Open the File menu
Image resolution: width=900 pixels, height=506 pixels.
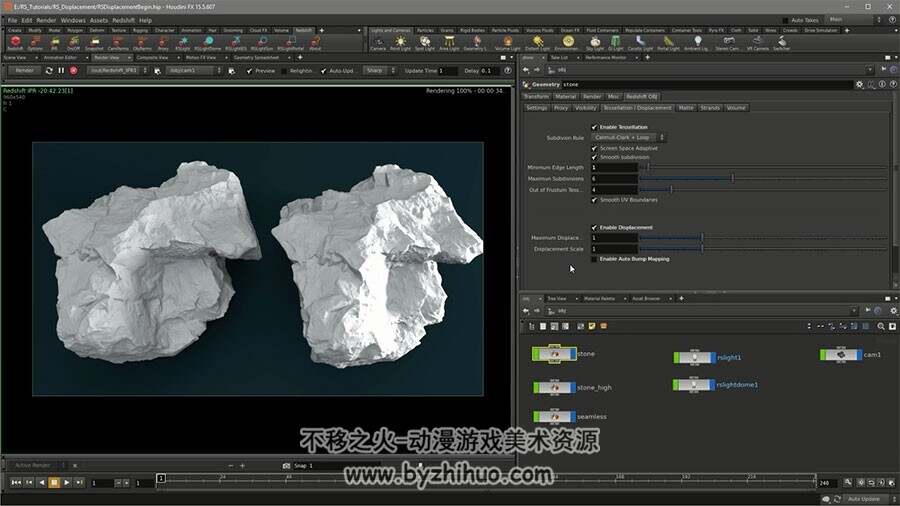(x=12, y=20)
